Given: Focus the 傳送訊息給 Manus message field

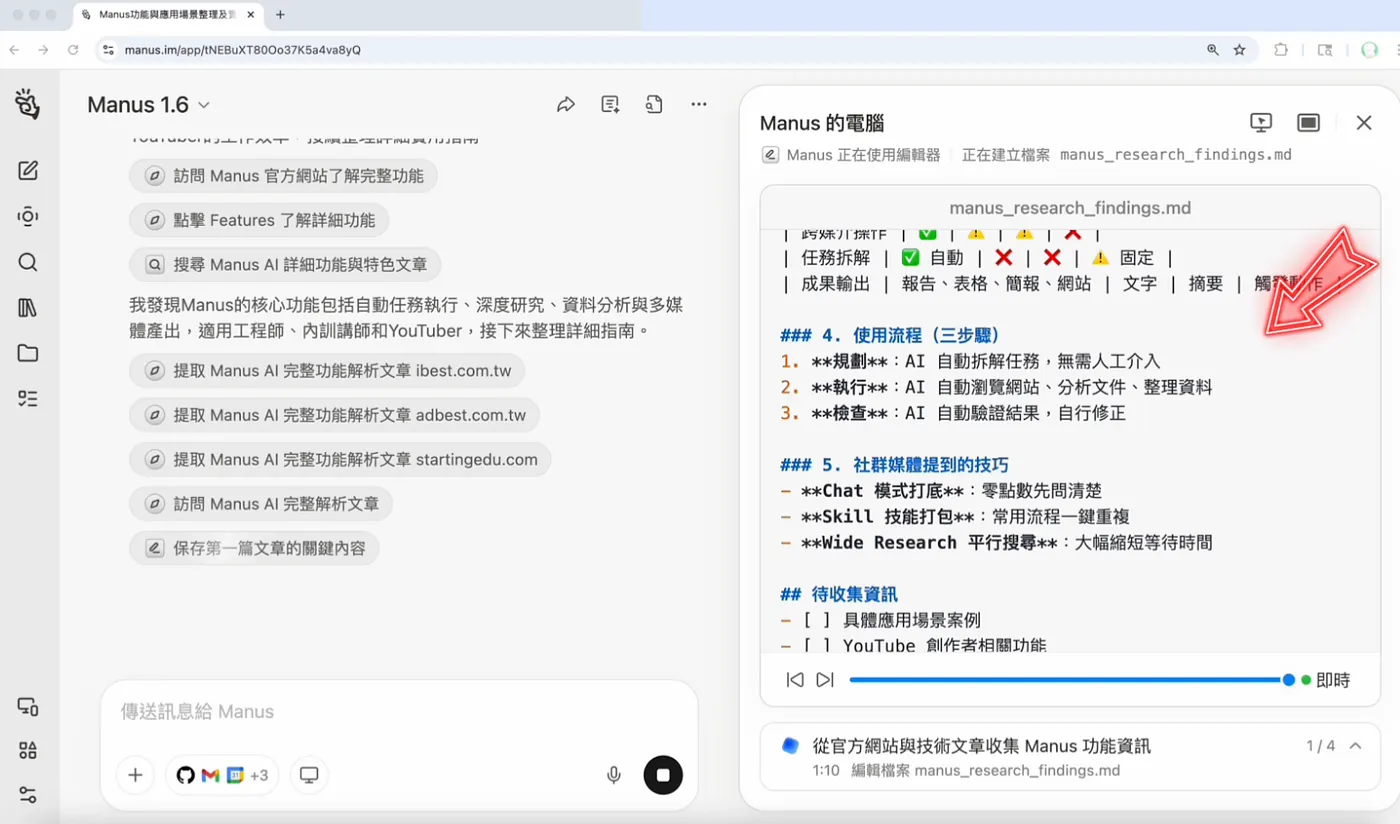Looking at the screenshot, I should tap(398, 712).
